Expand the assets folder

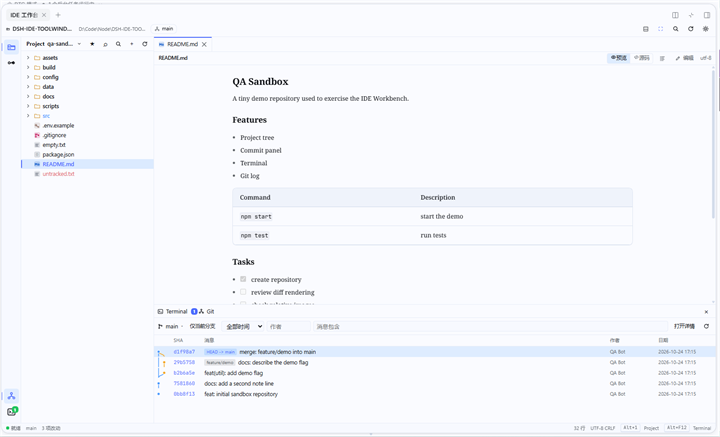pos(28,58)
